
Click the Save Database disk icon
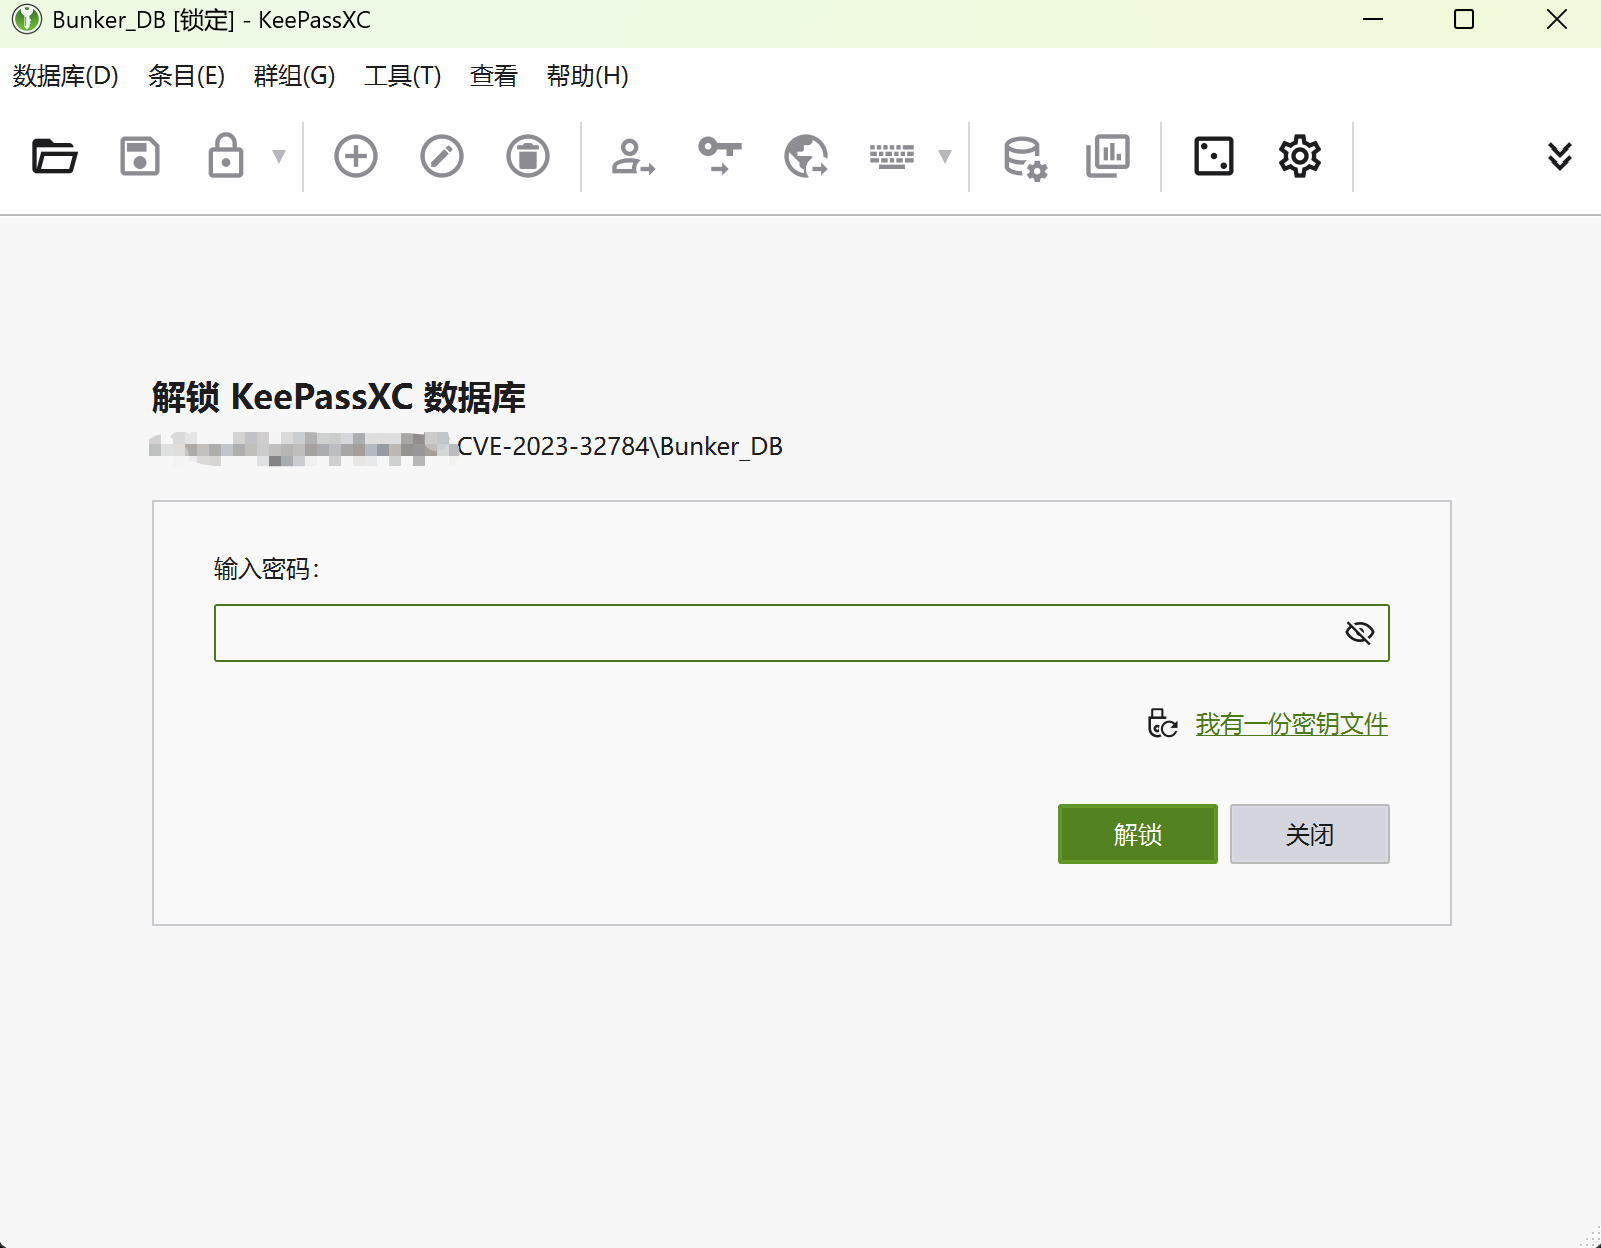pyautogui.click(x=140, y=156)
